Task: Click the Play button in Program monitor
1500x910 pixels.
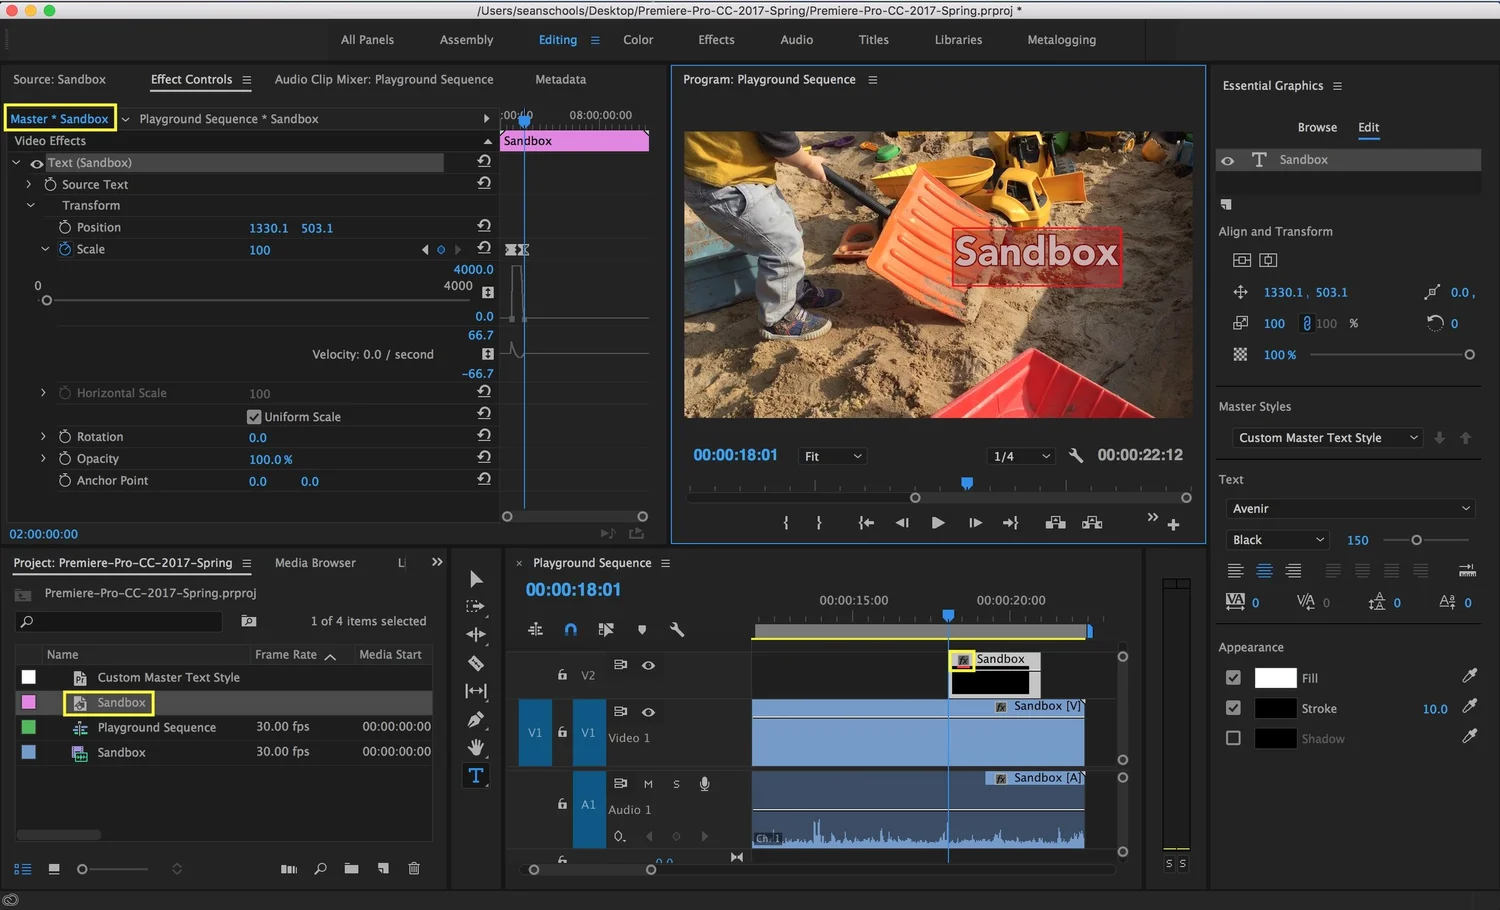Action: point(937,523)
